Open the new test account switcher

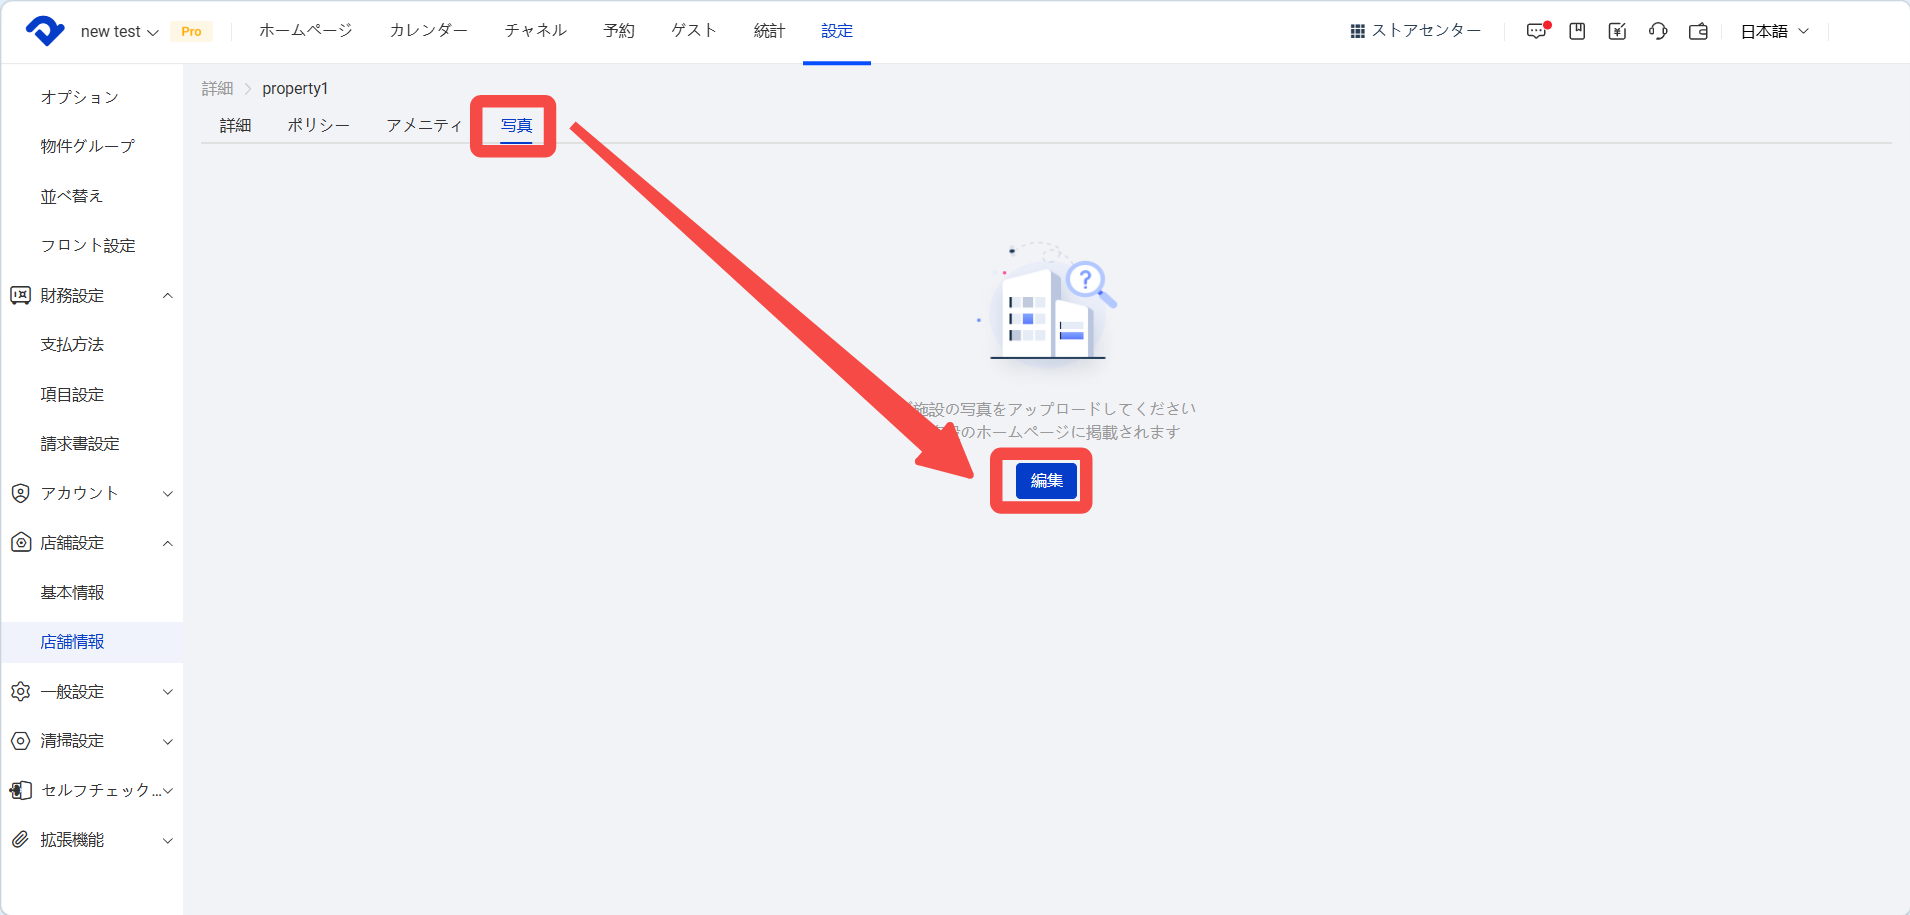click(119, 32)
